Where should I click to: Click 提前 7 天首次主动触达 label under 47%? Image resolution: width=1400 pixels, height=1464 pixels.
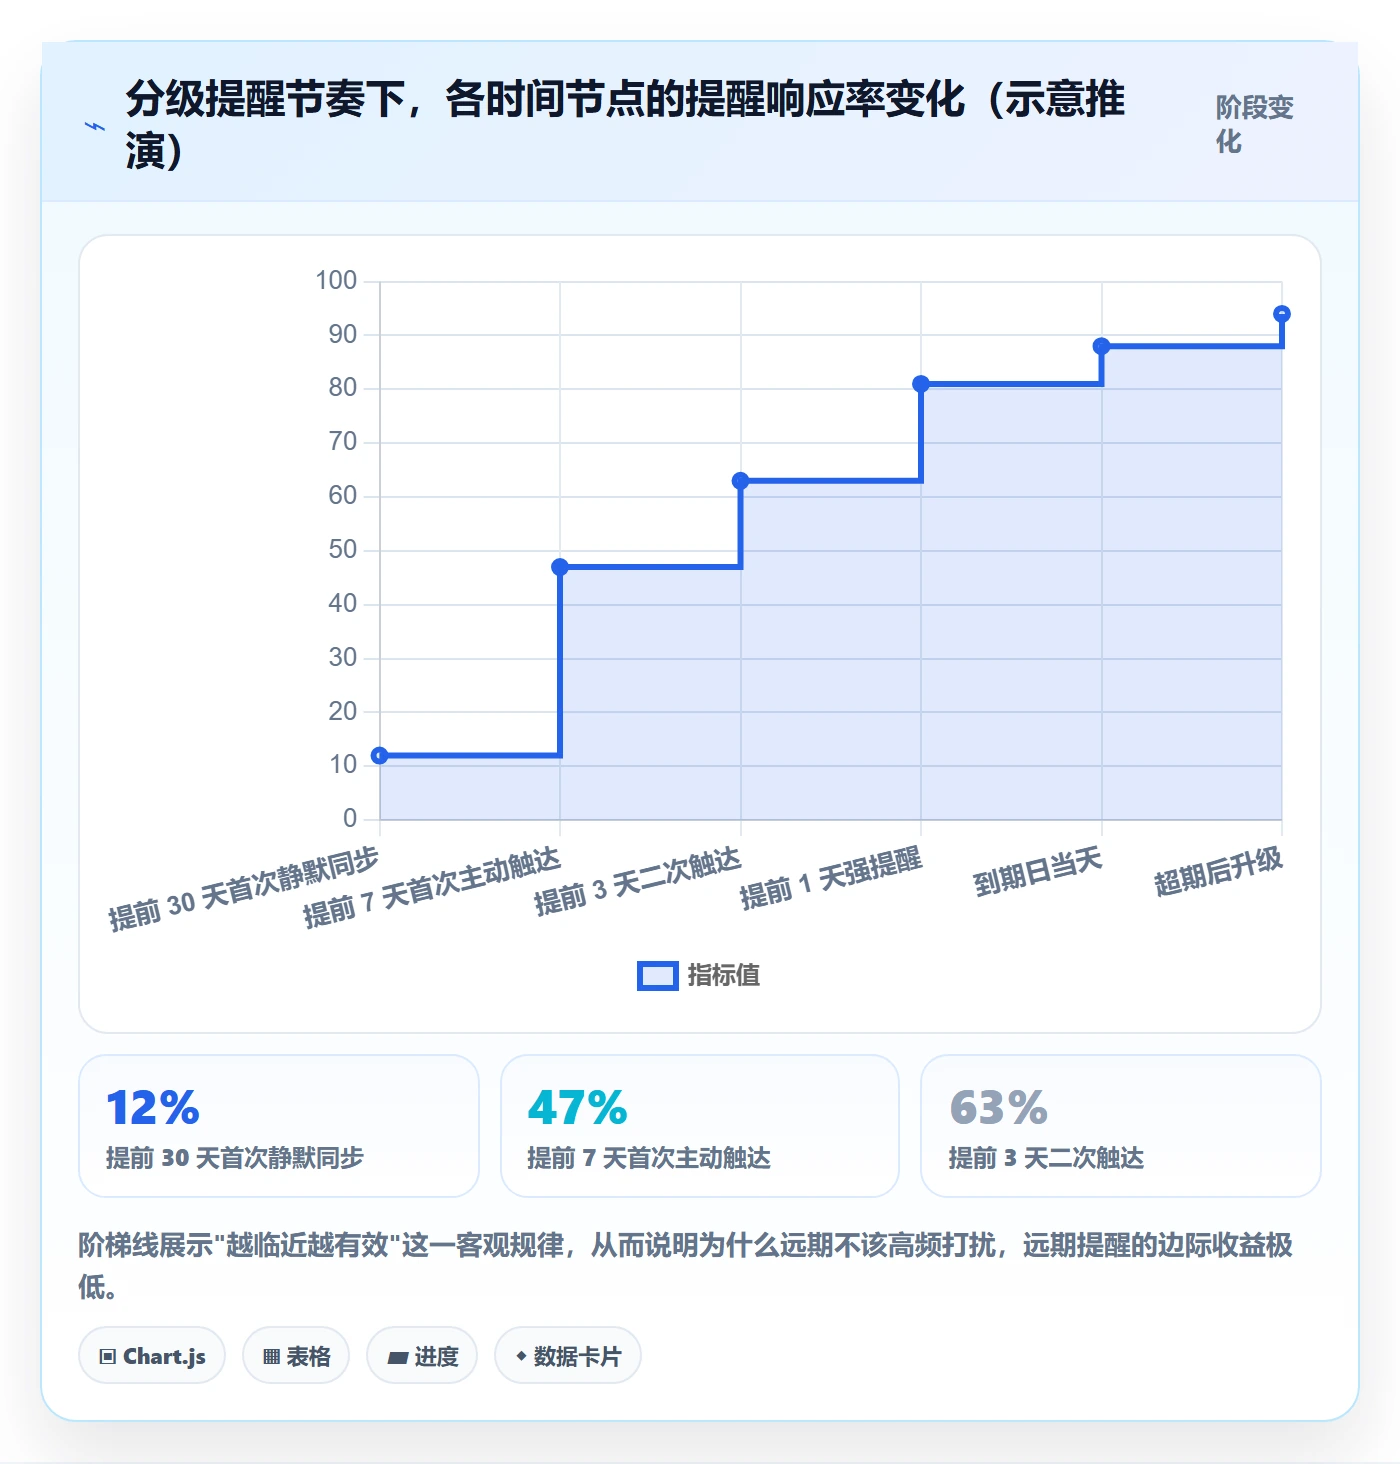(649, 1158)
